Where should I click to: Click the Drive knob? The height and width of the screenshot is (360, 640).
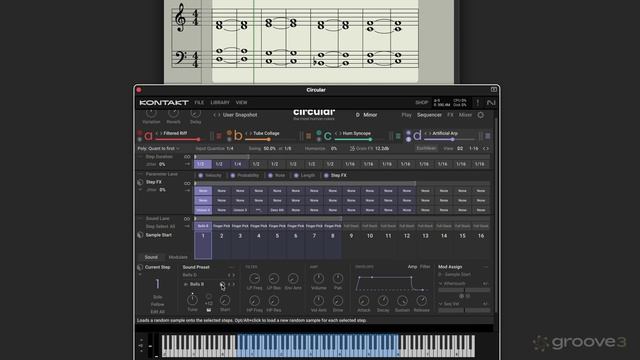pyautogui.click(x=338, y=301)
